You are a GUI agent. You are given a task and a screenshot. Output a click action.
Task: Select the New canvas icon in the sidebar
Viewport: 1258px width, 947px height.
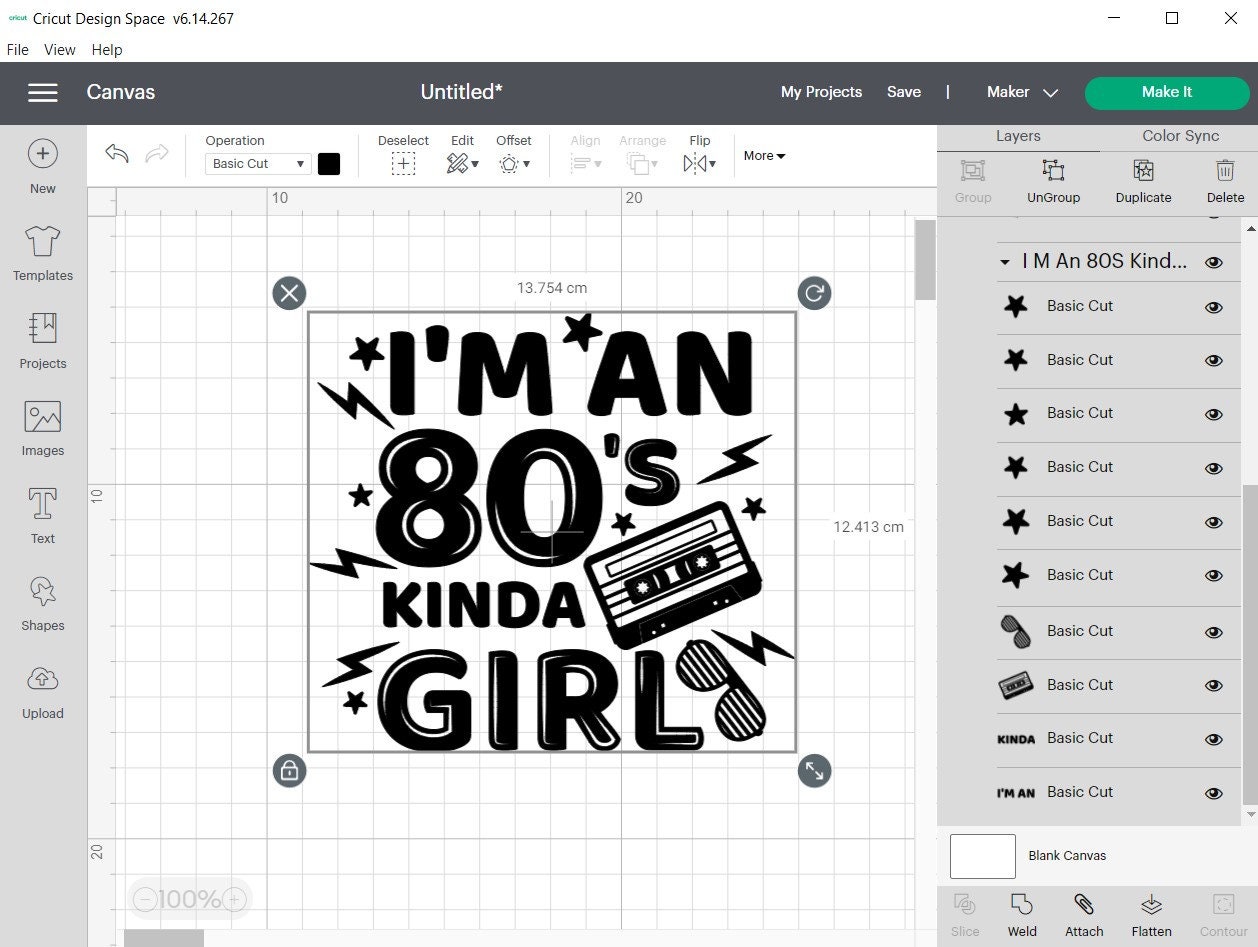42,165
